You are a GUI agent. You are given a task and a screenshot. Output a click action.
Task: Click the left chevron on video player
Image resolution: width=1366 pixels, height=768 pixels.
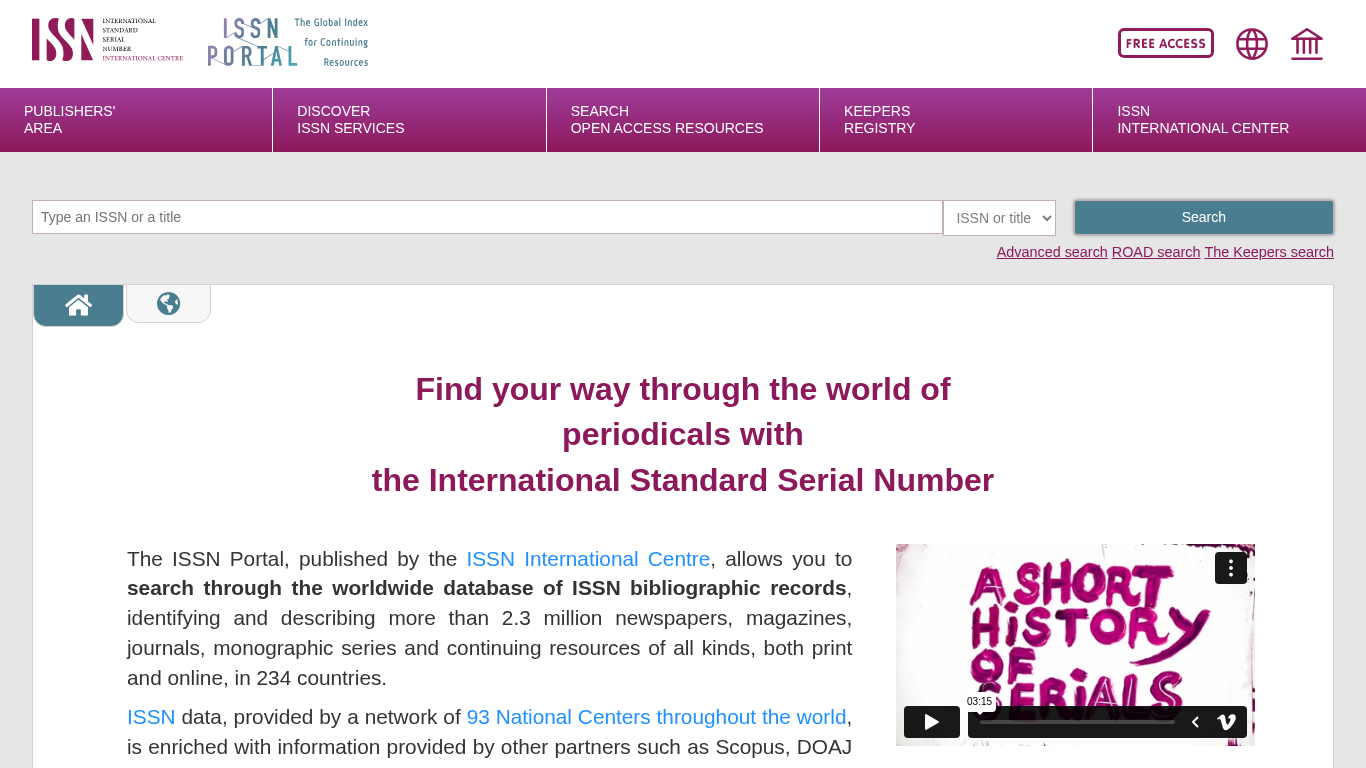coord(1195,722)
